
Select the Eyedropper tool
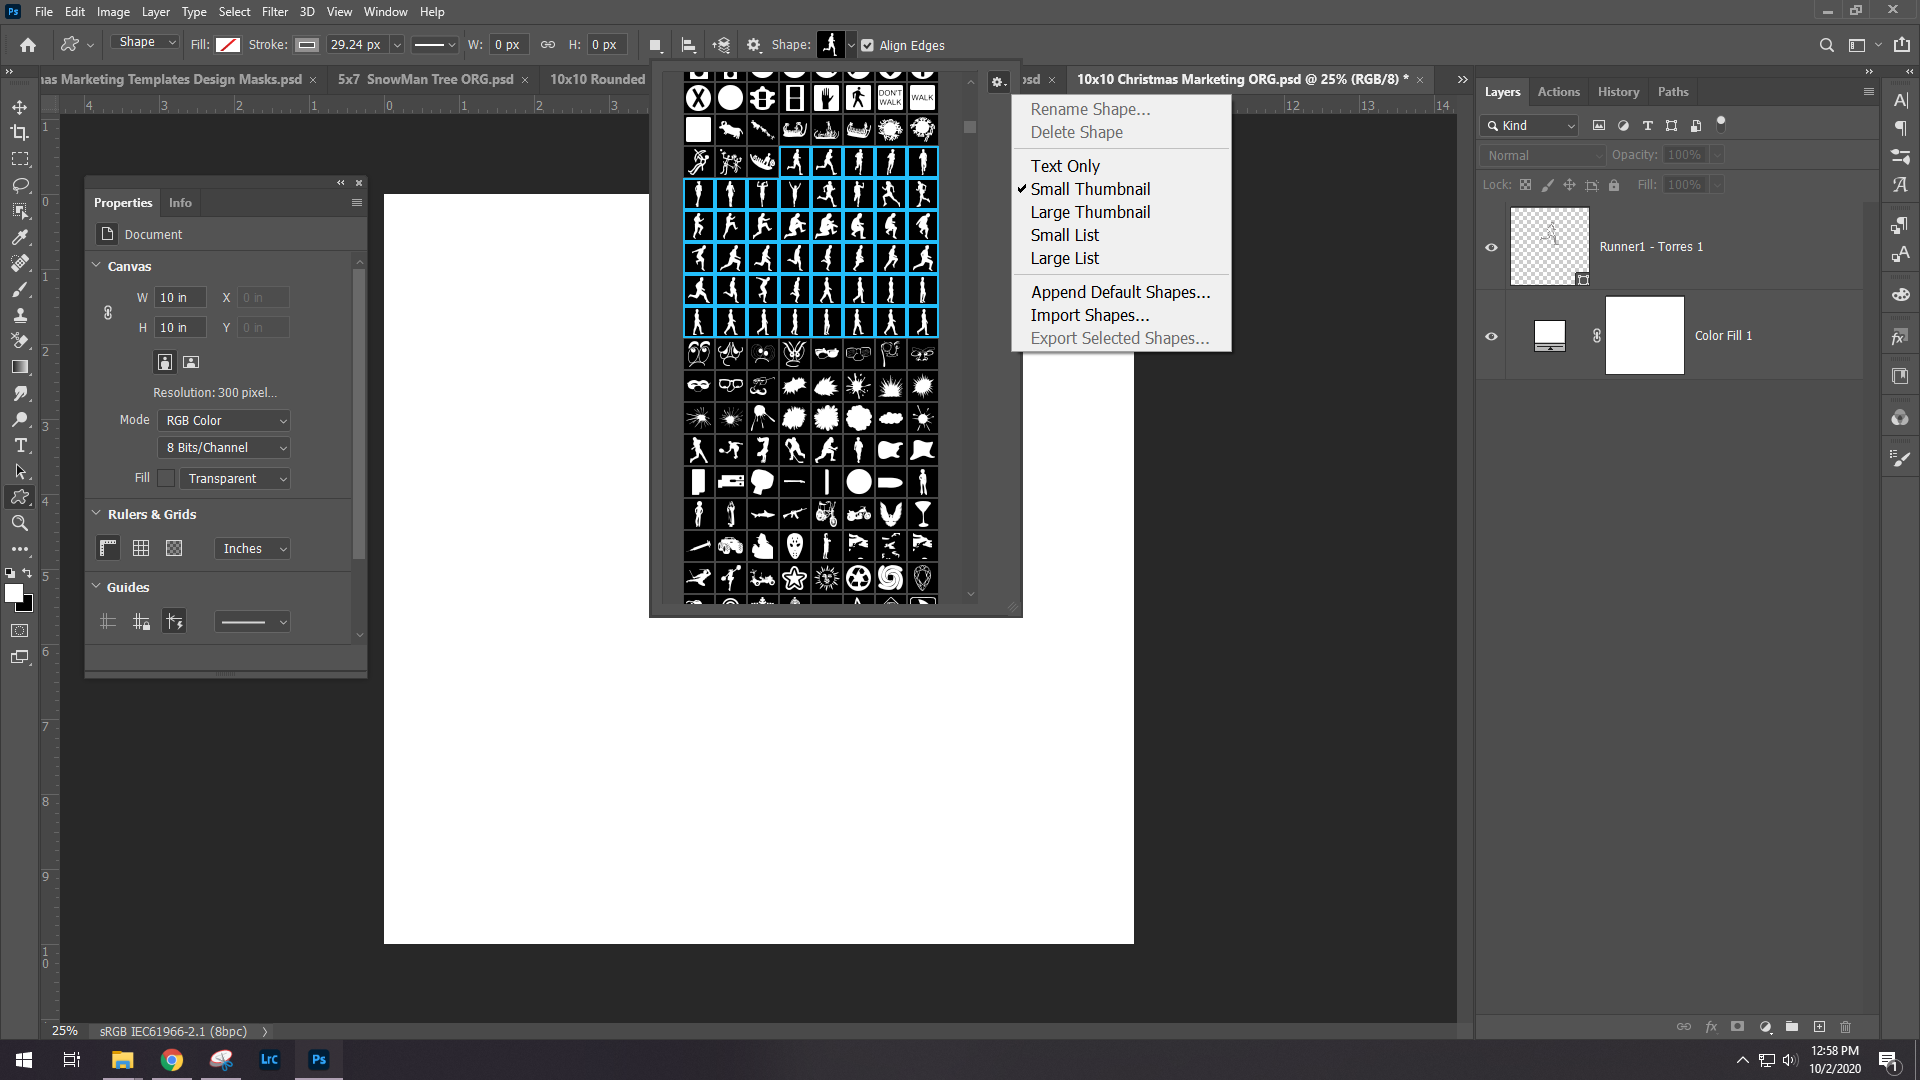coord(19,237)
